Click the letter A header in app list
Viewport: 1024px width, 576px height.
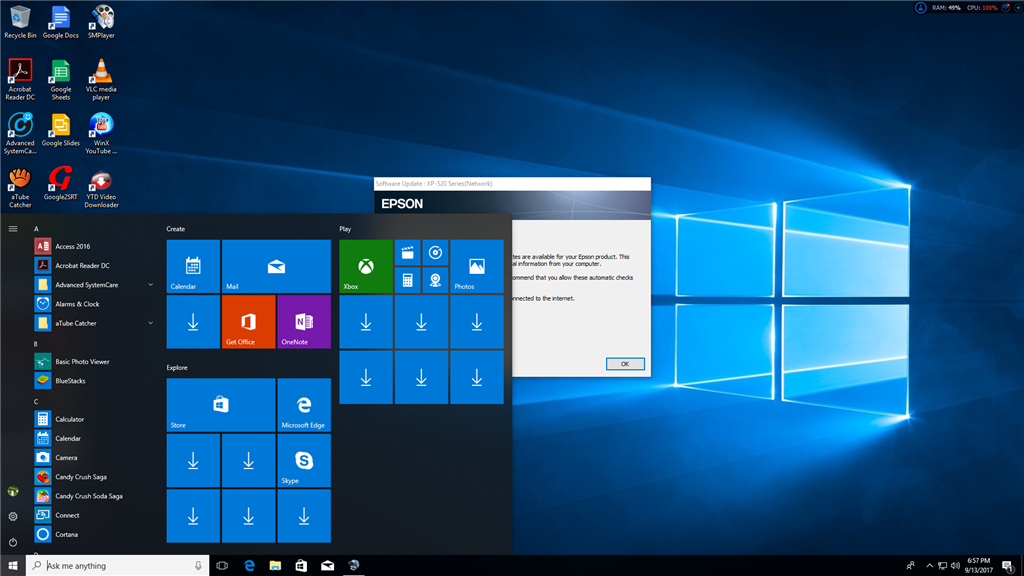click(x=37, y=229)
